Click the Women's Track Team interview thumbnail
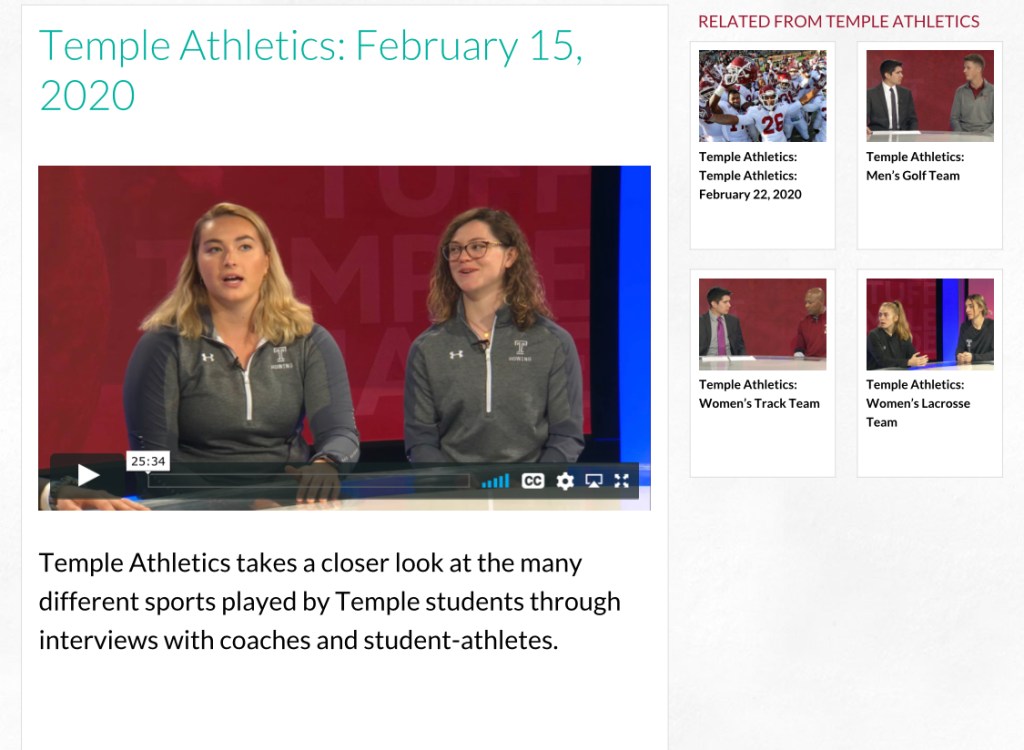This screenshot has height=750, width=1024. (762, 322)
